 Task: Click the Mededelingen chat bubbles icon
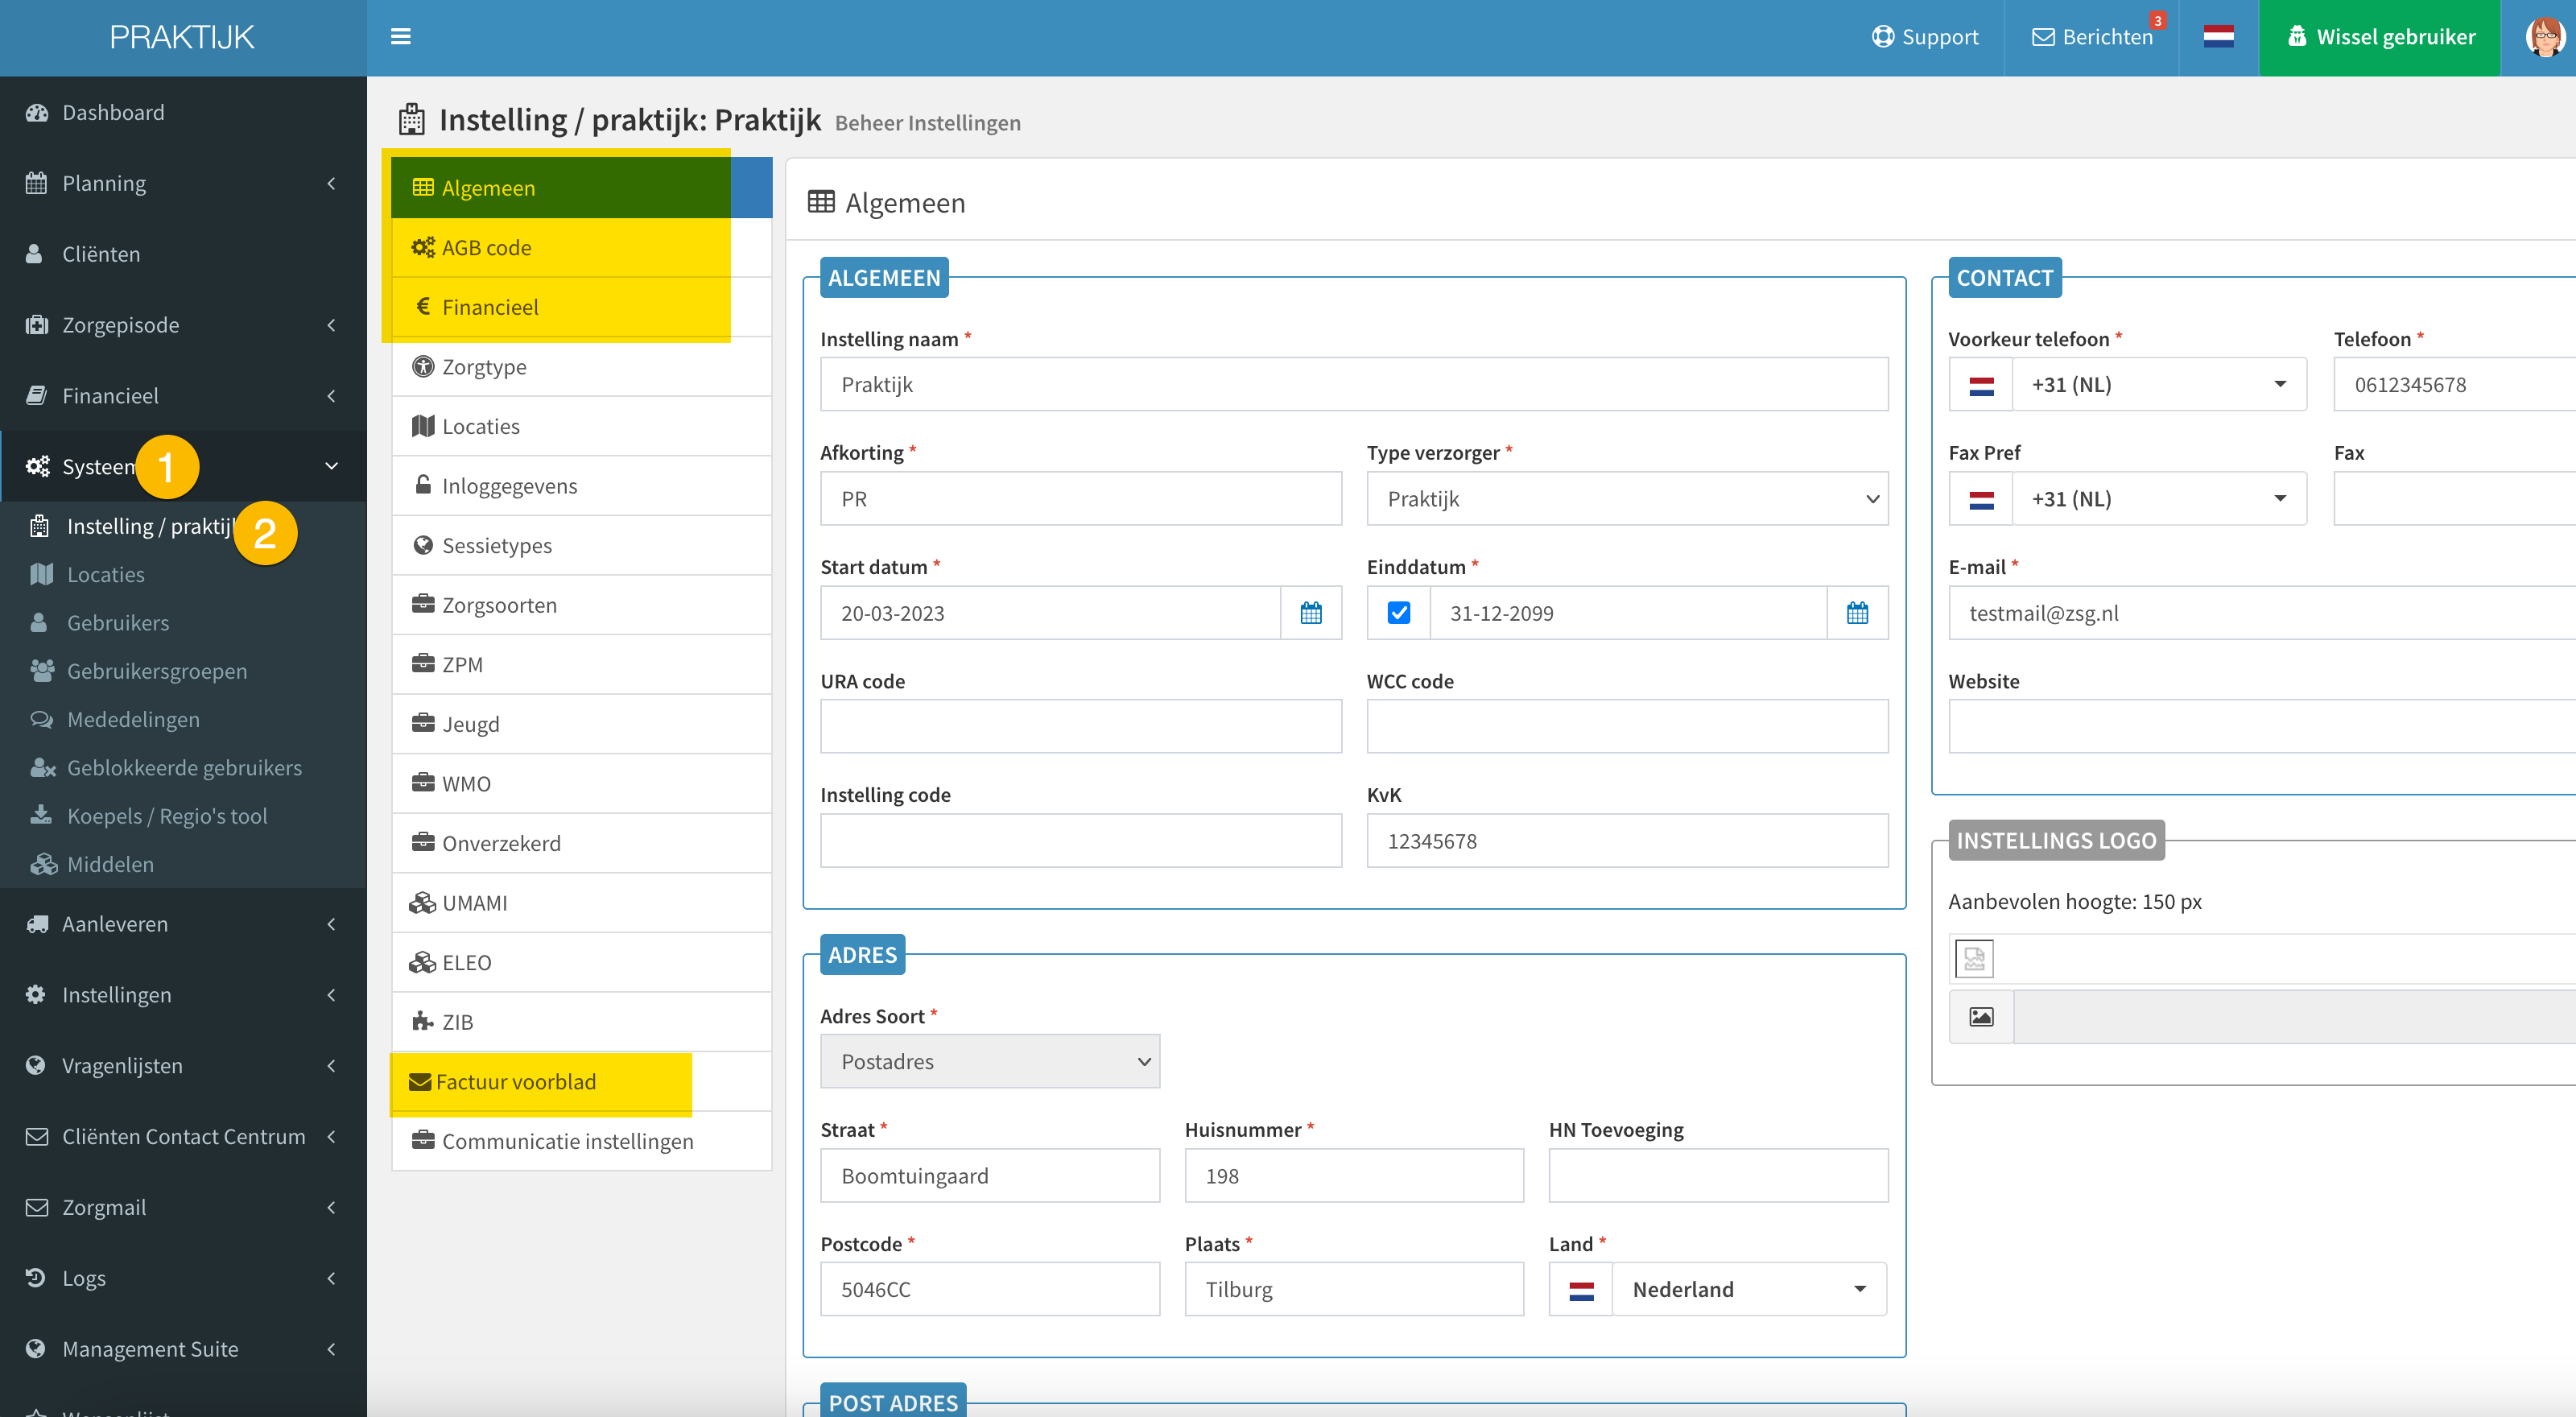(x=42, y=719)
